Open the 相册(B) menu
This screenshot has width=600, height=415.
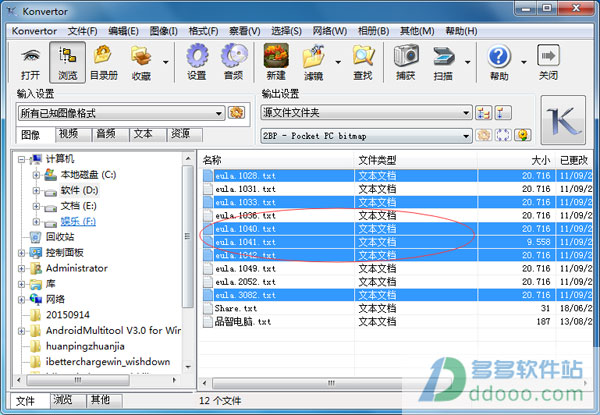373,31
